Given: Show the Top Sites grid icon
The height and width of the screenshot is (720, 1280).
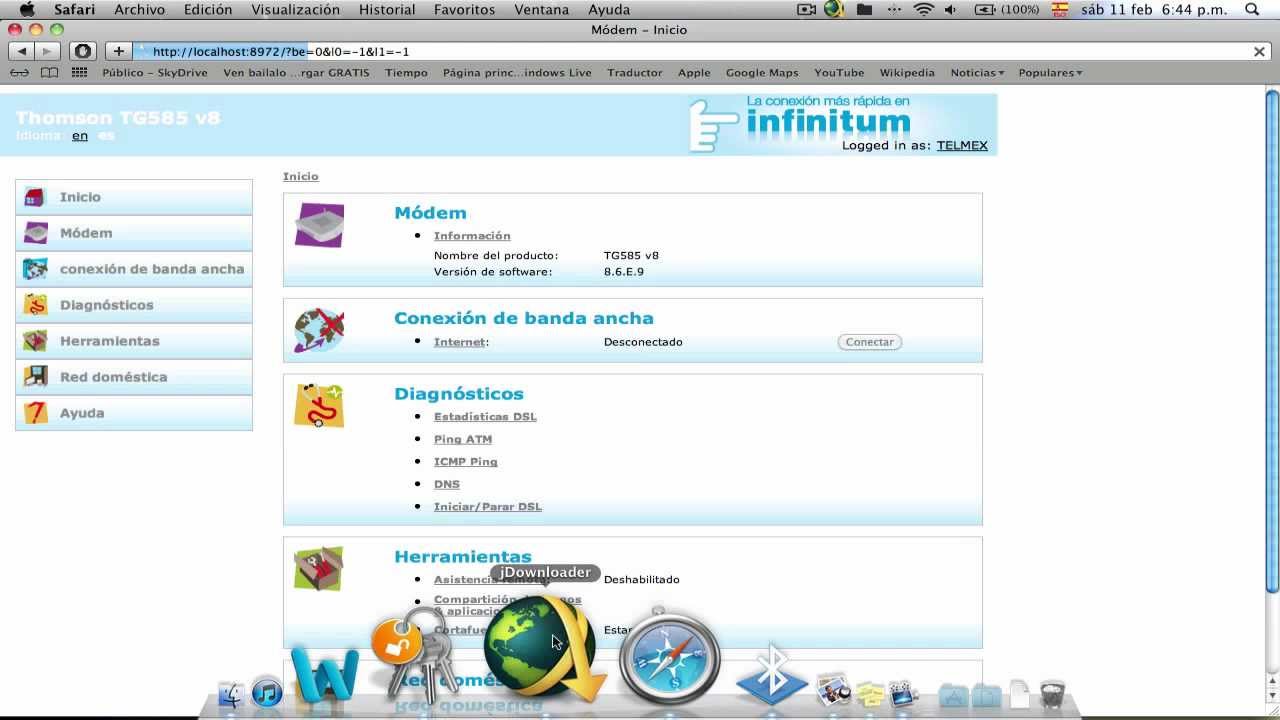Looking at the screenshot, I should click(x=80, y=73).
